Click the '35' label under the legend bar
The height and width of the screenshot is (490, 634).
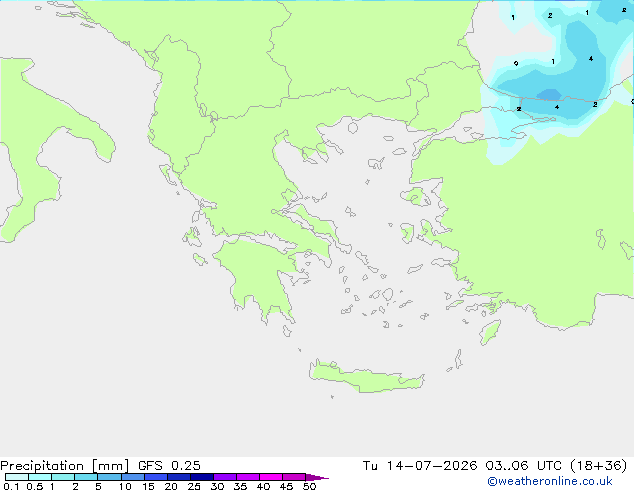tap(240, 486)
